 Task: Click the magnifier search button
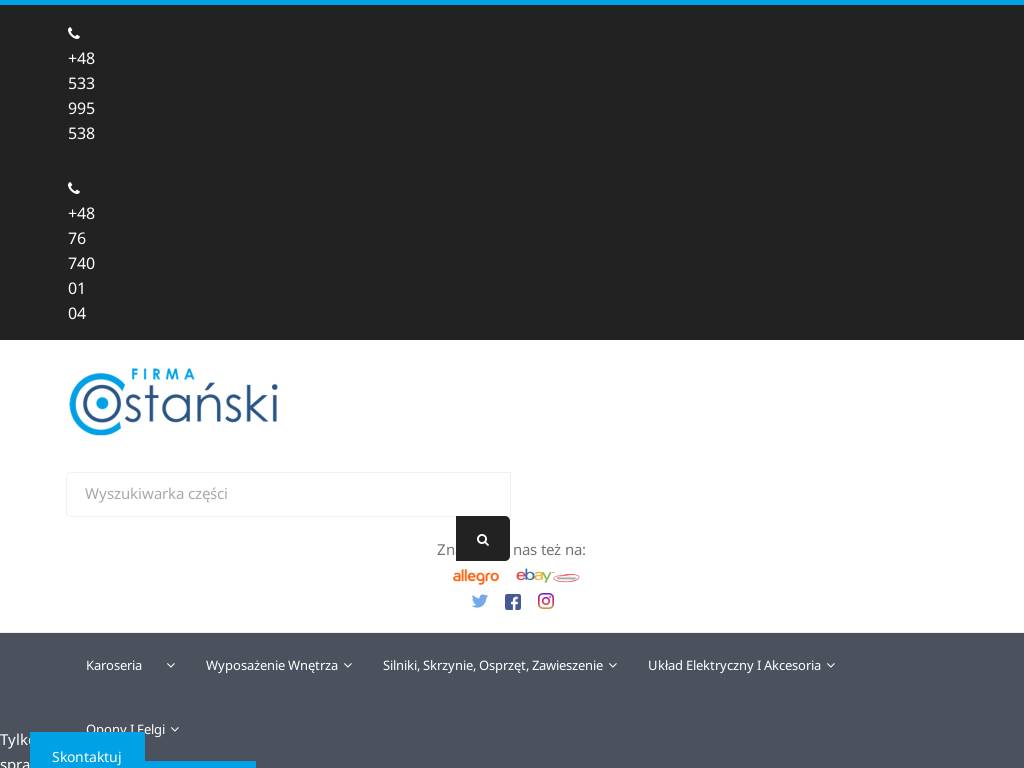(x=483, y=539)
